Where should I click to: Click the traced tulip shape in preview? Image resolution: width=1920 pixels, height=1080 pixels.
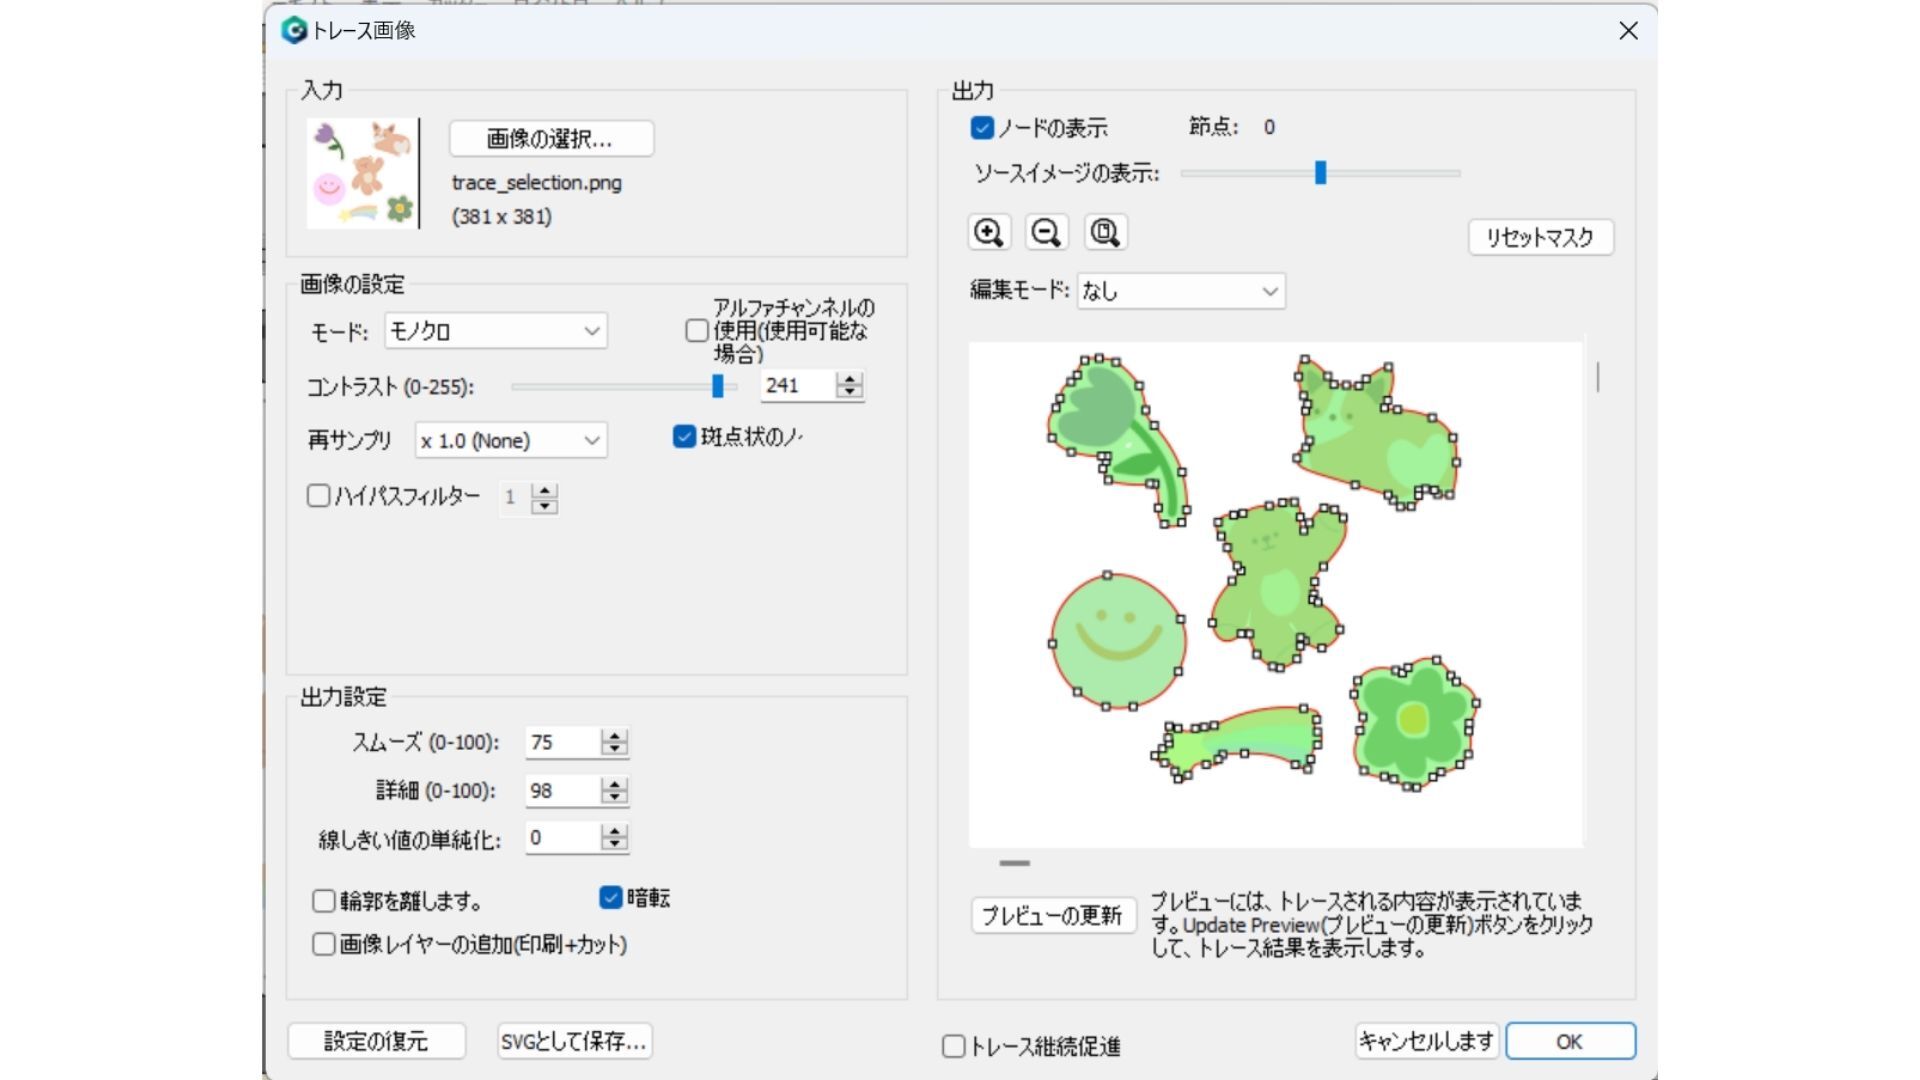(1117, 438)
